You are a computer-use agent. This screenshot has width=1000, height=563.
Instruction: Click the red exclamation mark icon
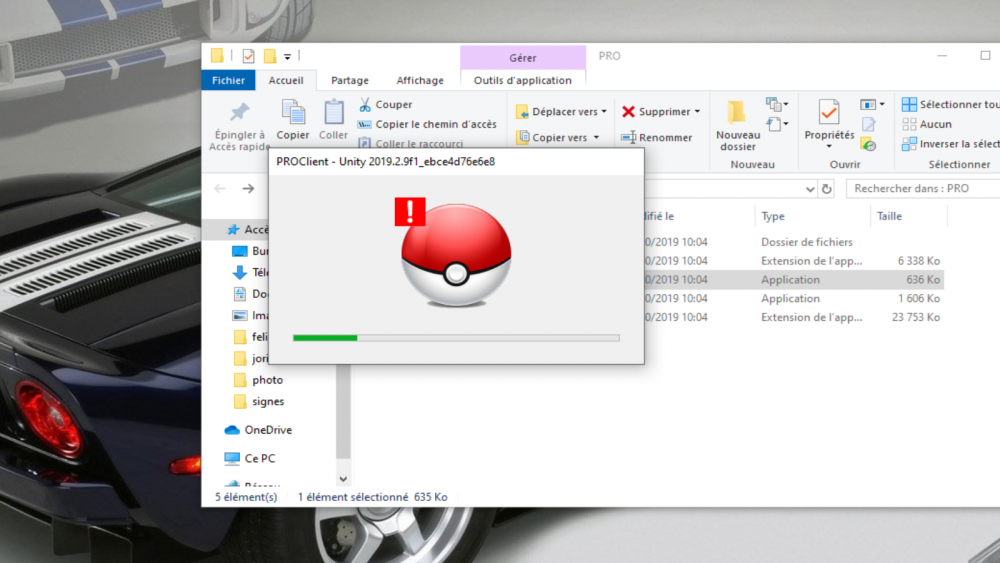tap(410, 211)
